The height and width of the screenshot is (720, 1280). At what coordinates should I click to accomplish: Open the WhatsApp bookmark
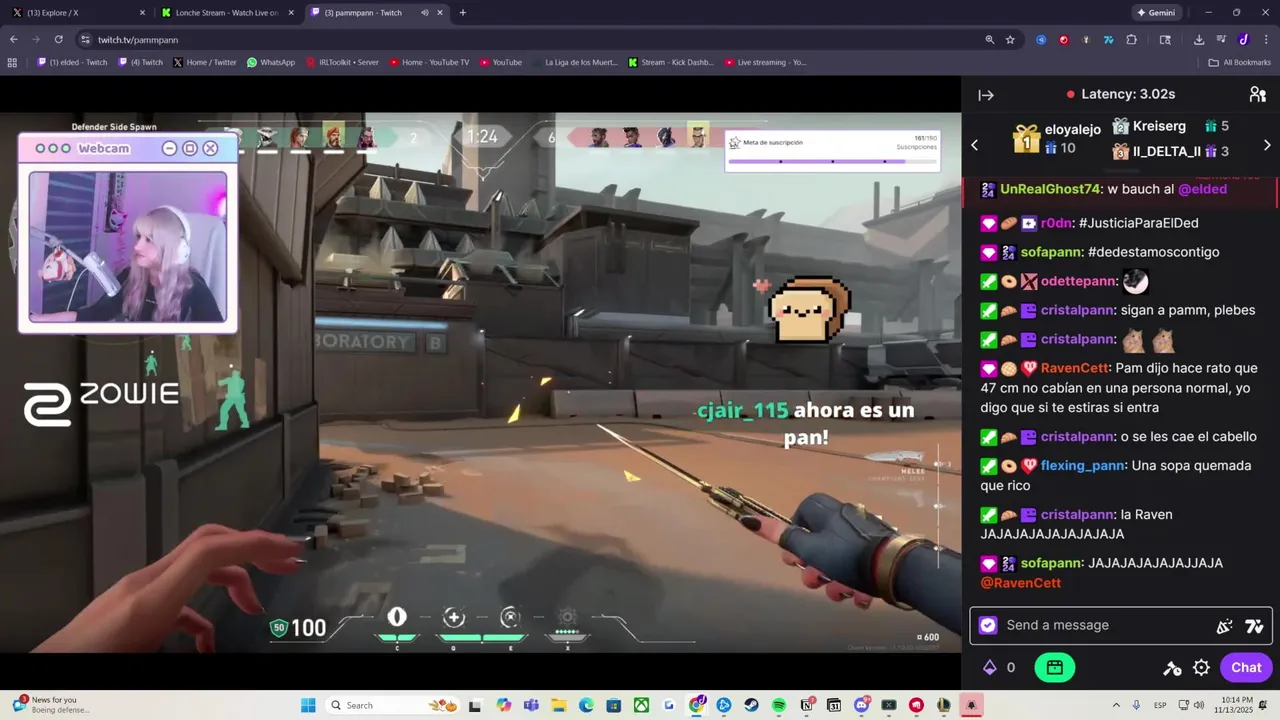[x=271, y=62]
